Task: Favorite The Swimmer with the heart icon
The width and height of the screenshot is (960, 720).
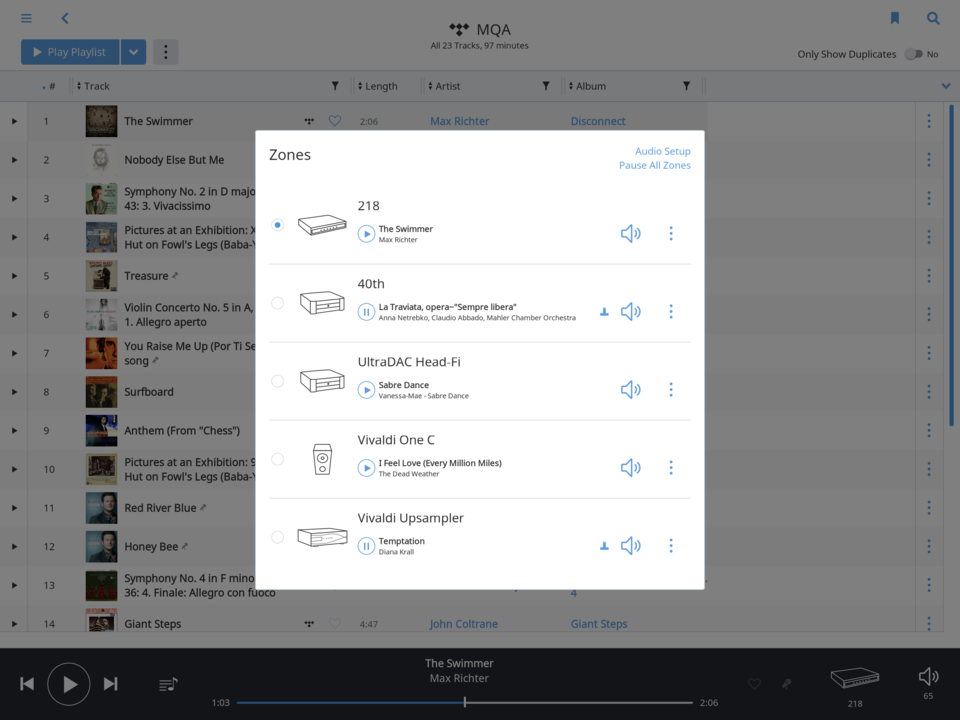Action: pos(335,121)
